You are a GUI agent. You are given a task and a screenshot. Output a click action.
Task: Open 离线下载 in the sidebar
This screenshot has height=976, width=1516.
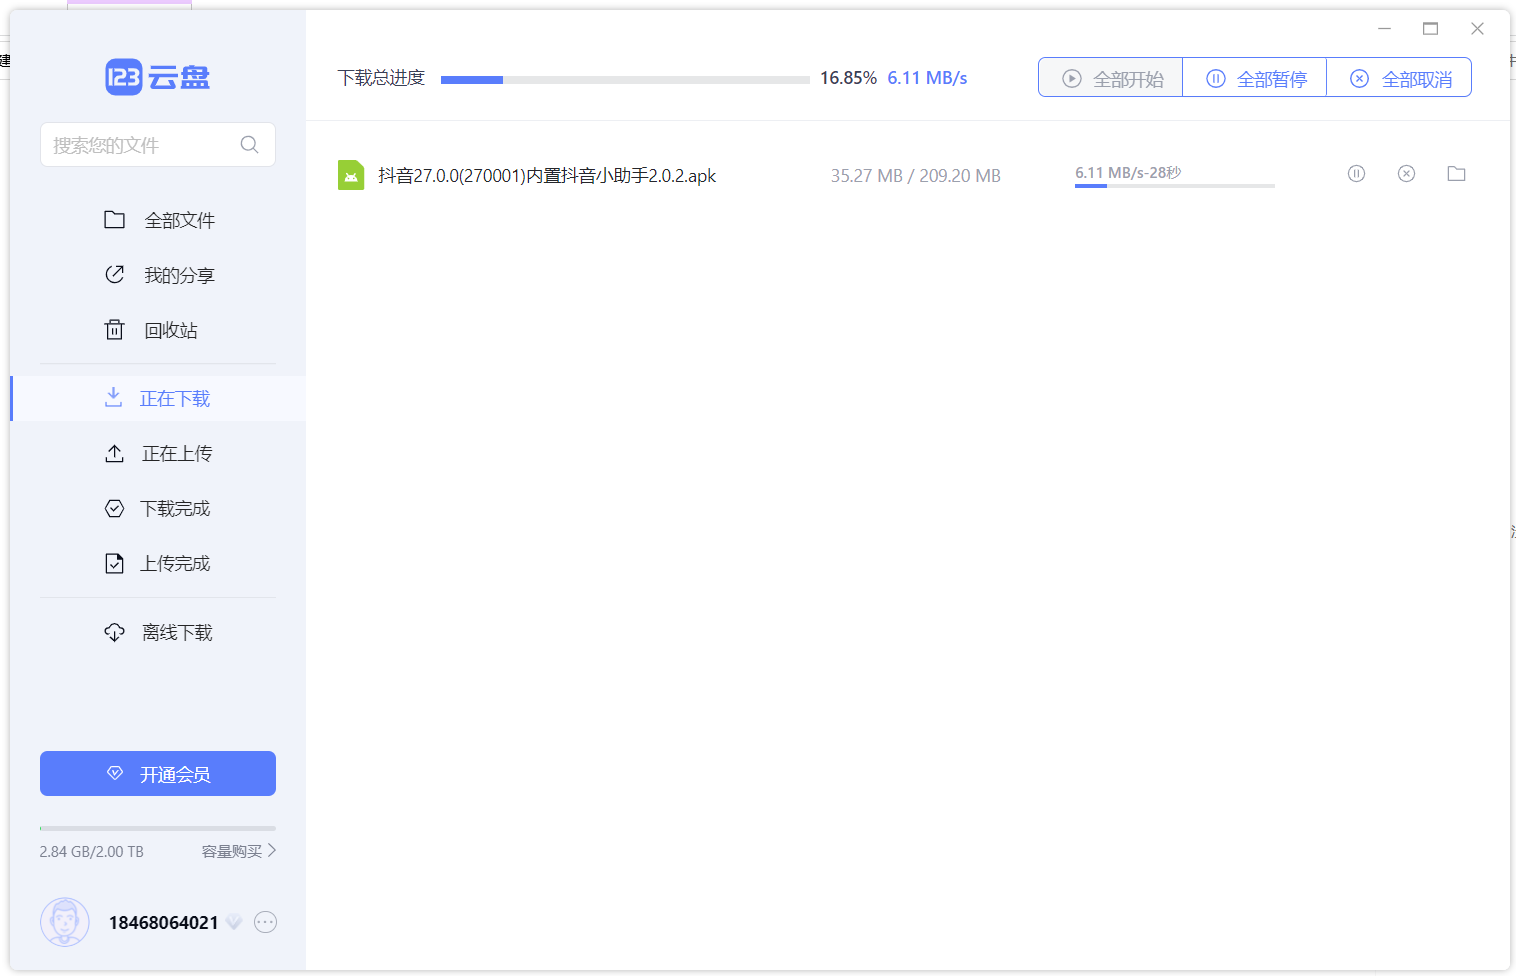(x=158, y=632)
